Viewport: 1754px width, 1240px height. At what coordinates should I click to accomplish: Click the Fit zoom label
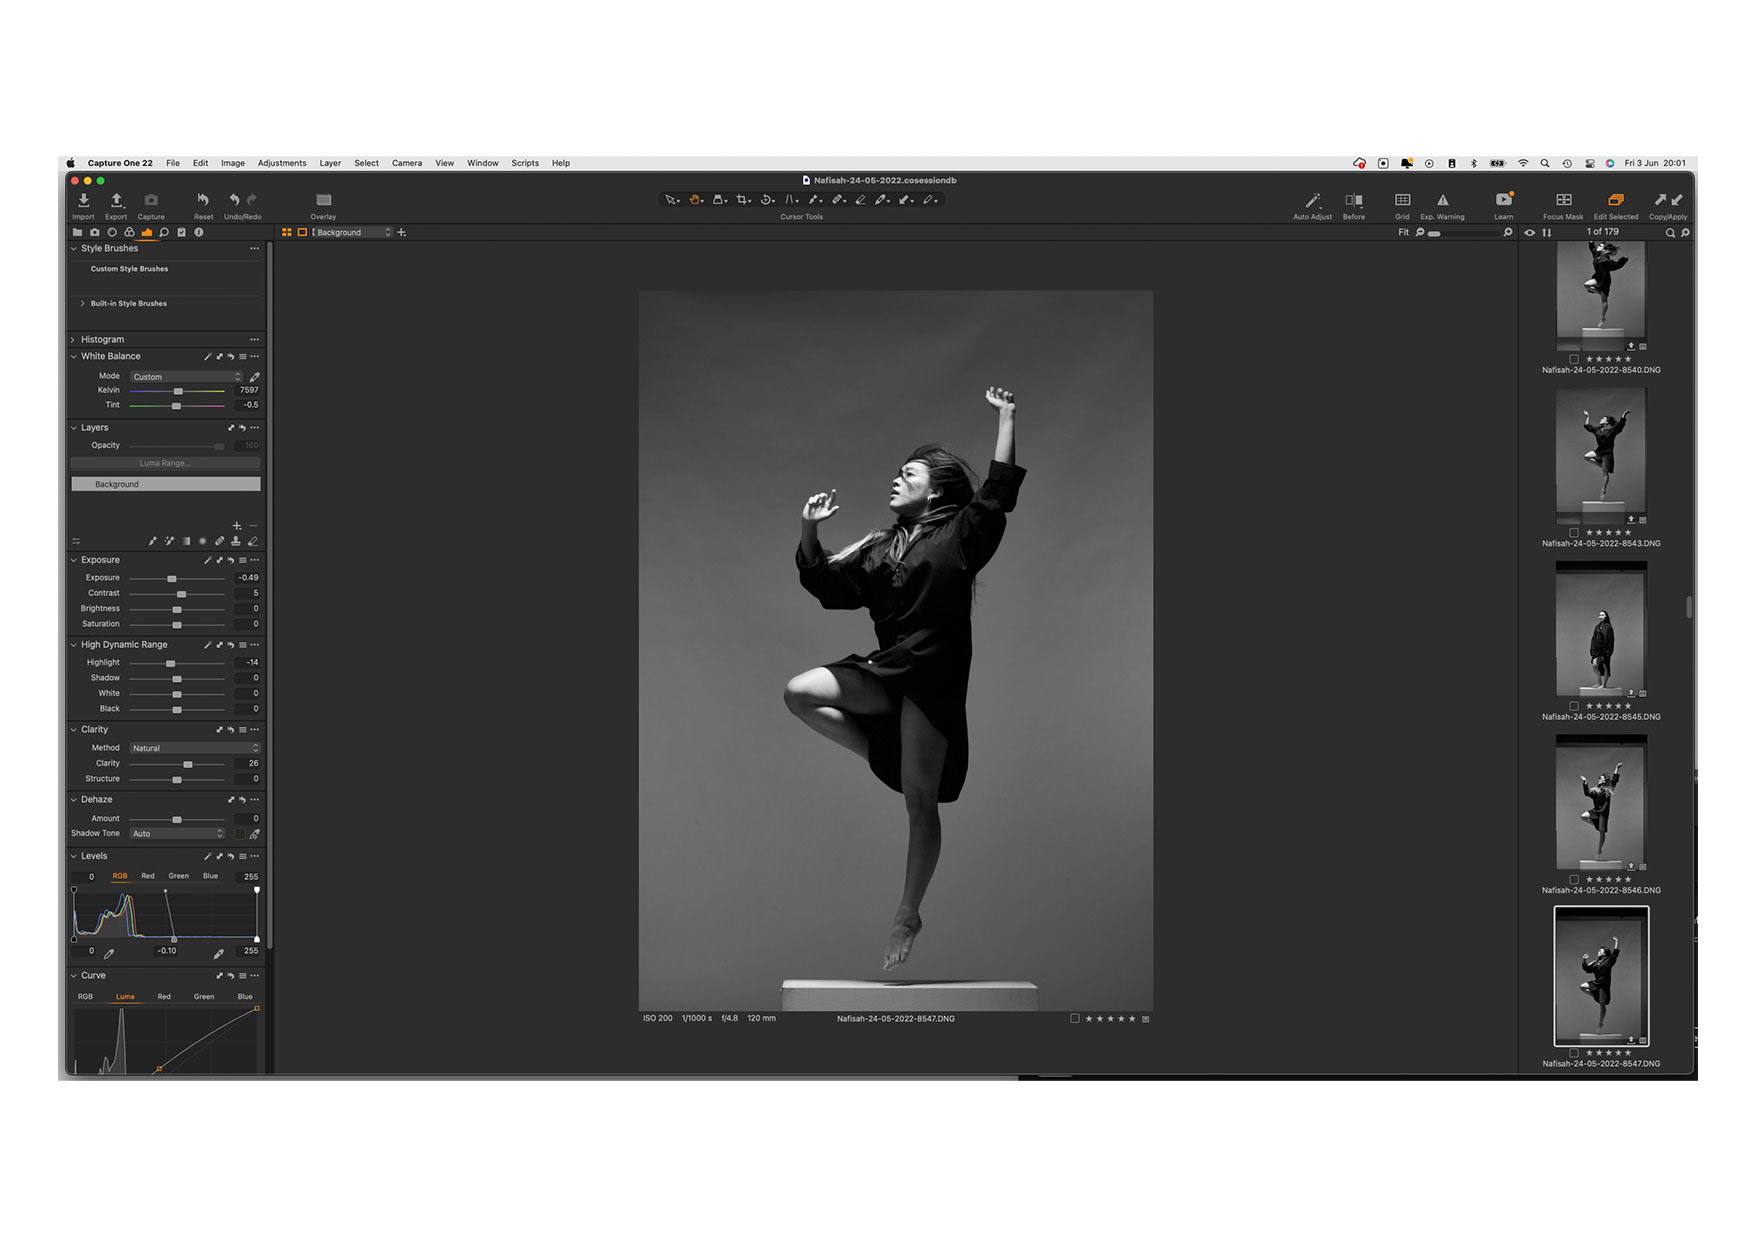1403,232
